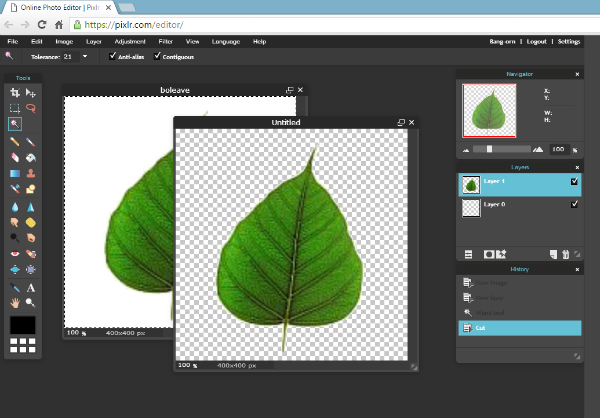The image size is (600, 418).
Task: Select the Spot heal tool
Action: (x=31, y=254)
